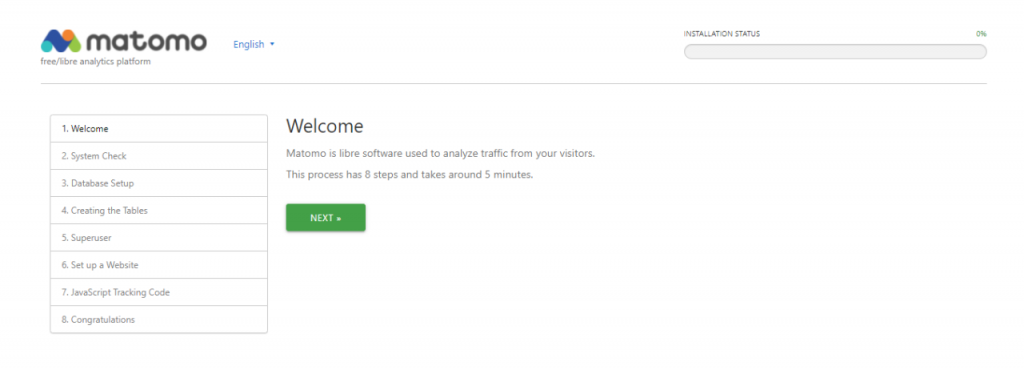
Task: Click the installation status progress bar
Action: tap(835, 52)
